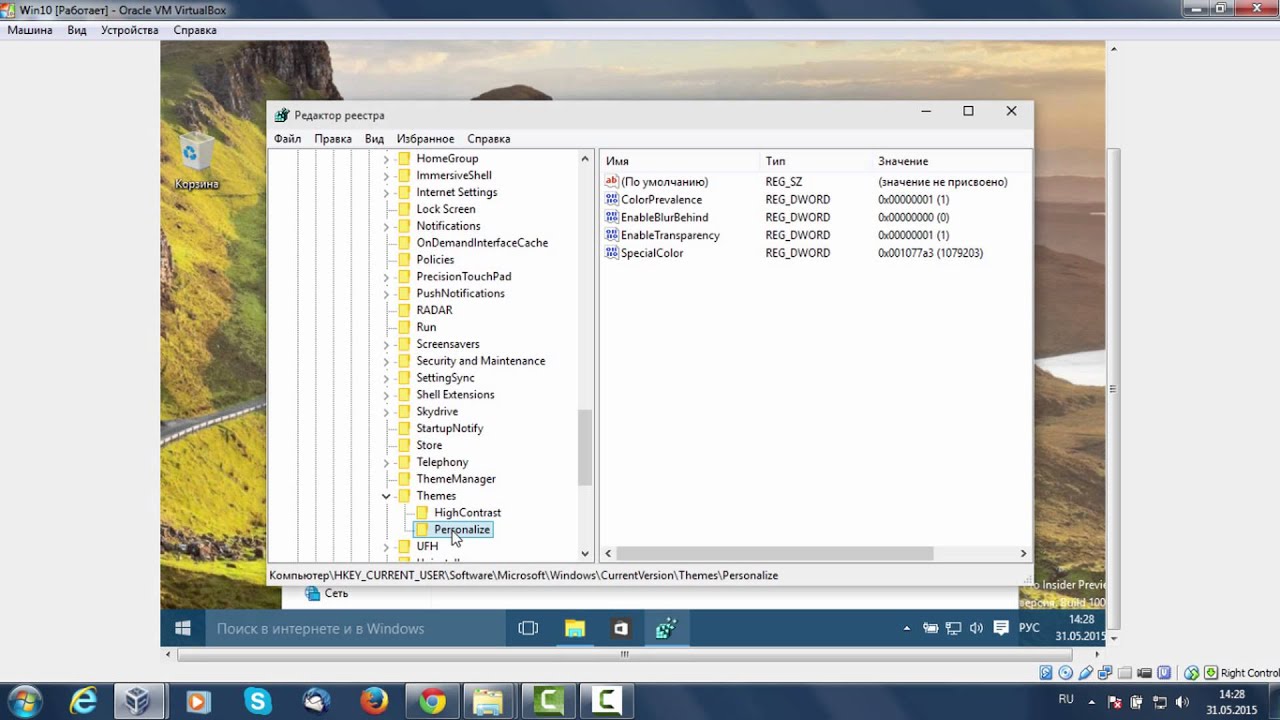Click the VirtualBox optical disk status icon
Viewport: 1280px width, 720px height.
1065,673
